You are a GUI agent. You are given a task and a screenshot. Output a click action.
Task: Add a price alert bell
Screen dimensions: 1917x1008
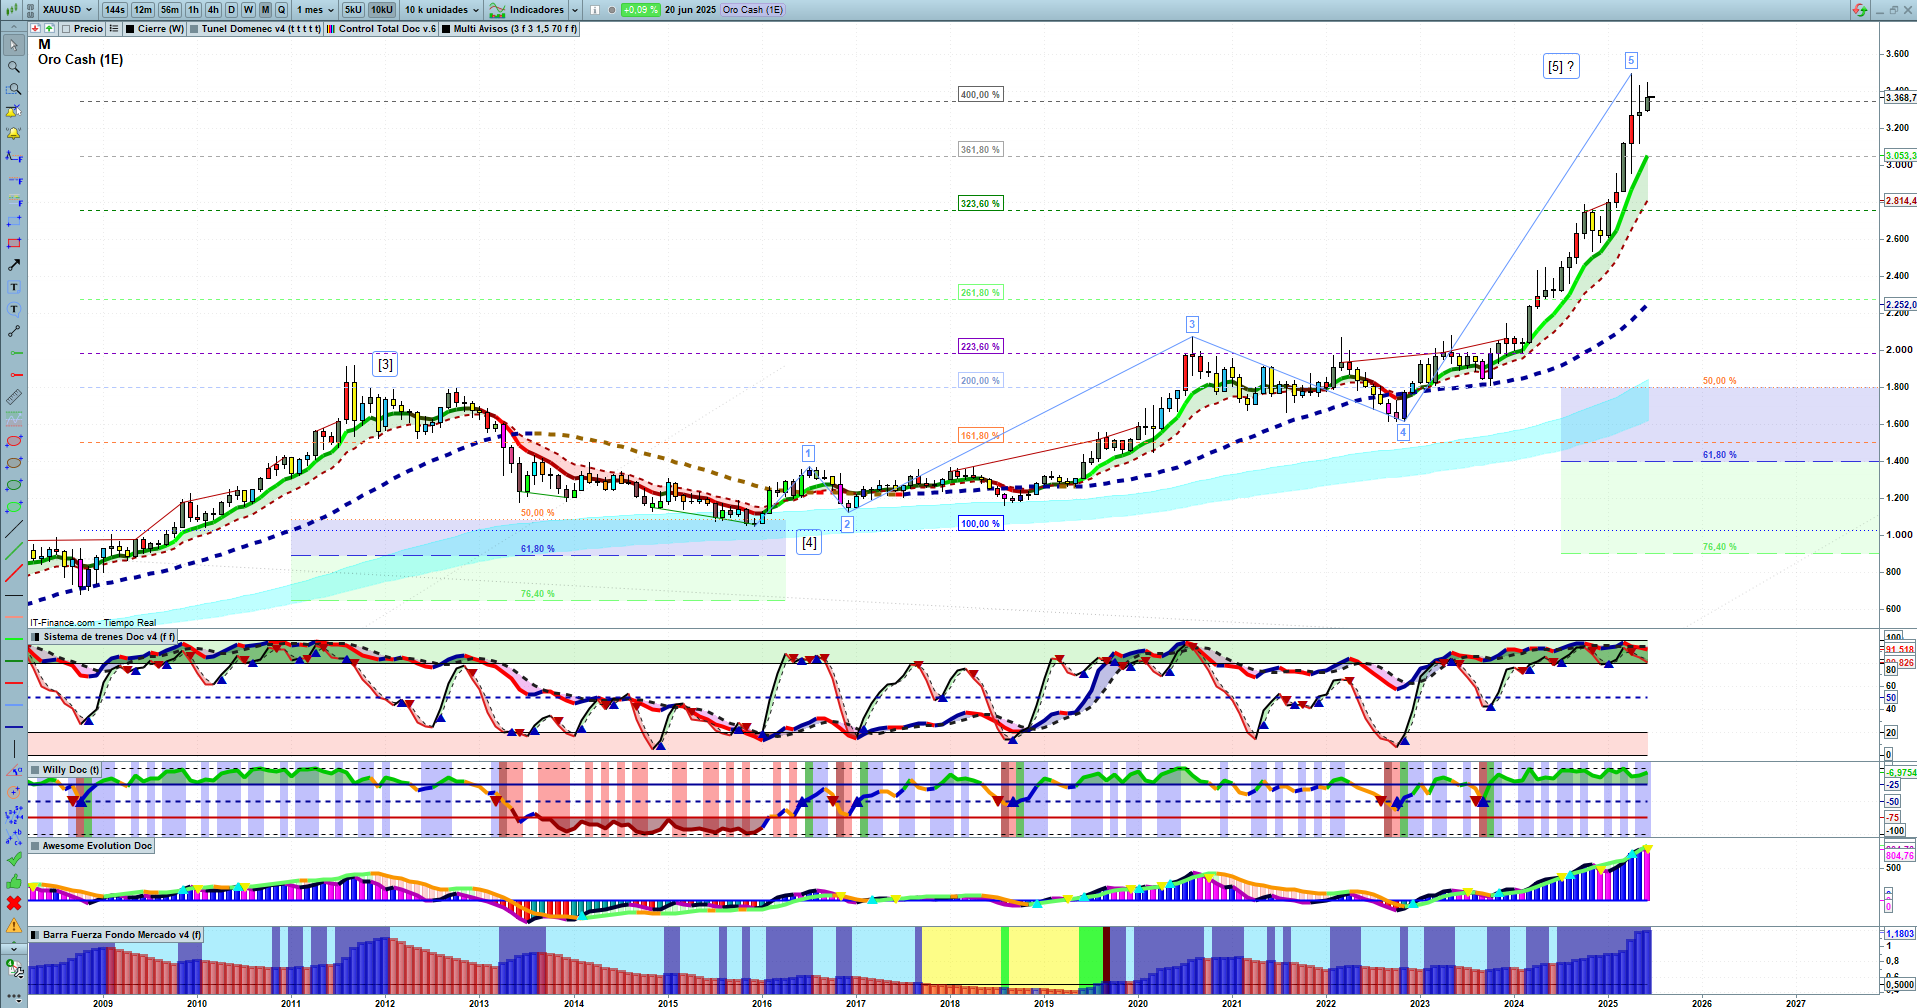click(x=13, y=133)
